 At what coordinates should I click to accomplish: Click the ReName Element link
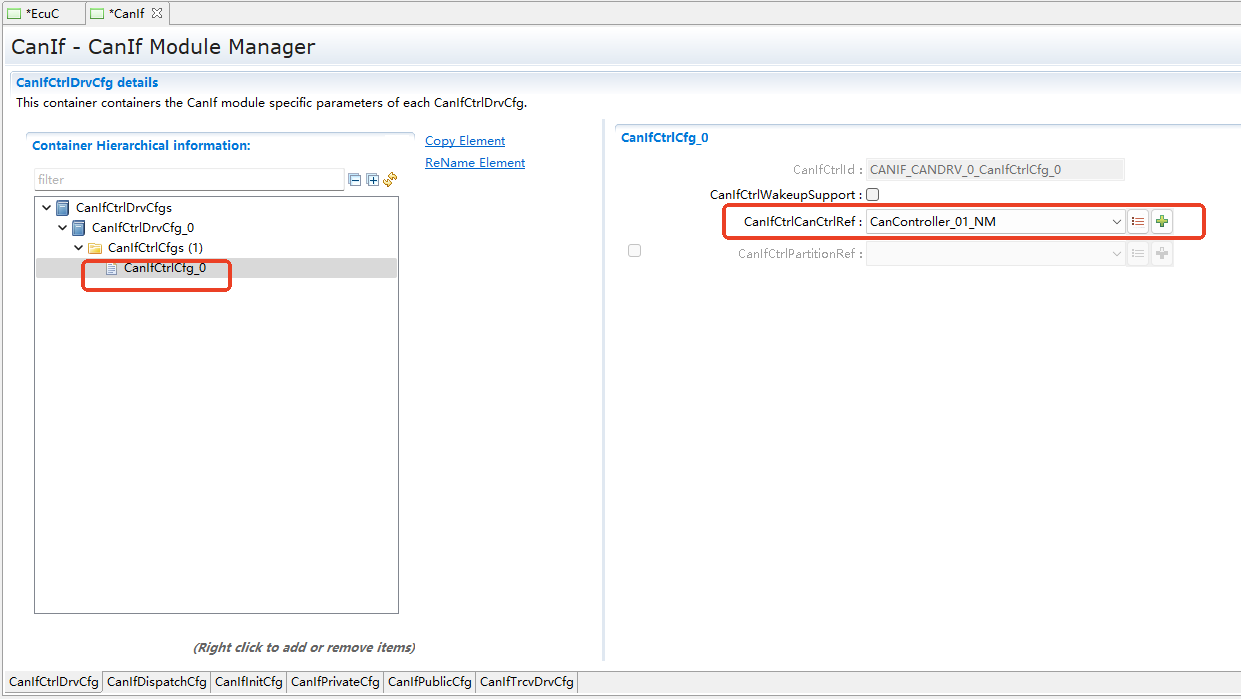pos(475,163)
